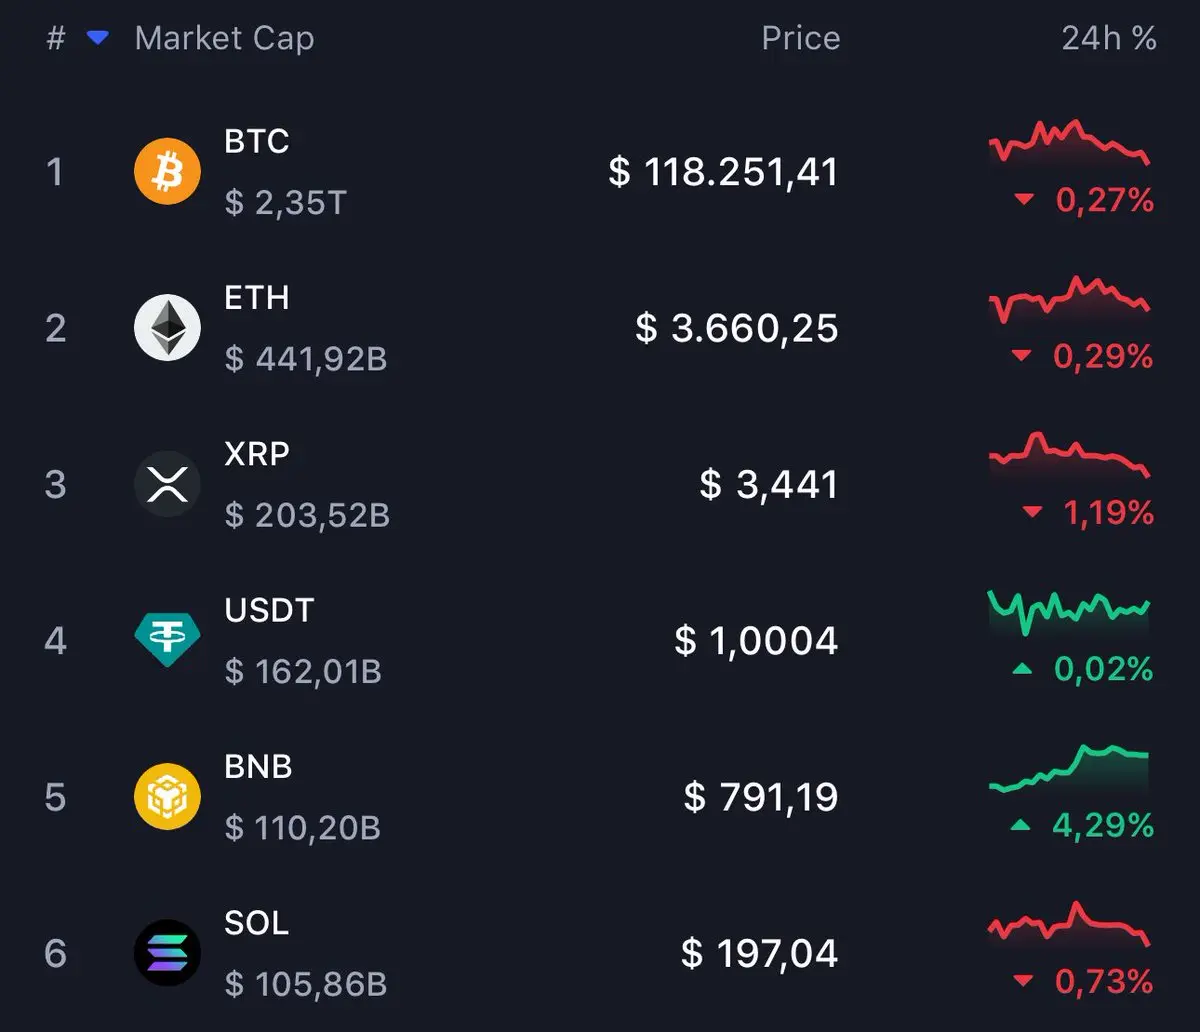Open the BTC sparkline chart
1200x1032 pixels.
[x=1069, y=142]
